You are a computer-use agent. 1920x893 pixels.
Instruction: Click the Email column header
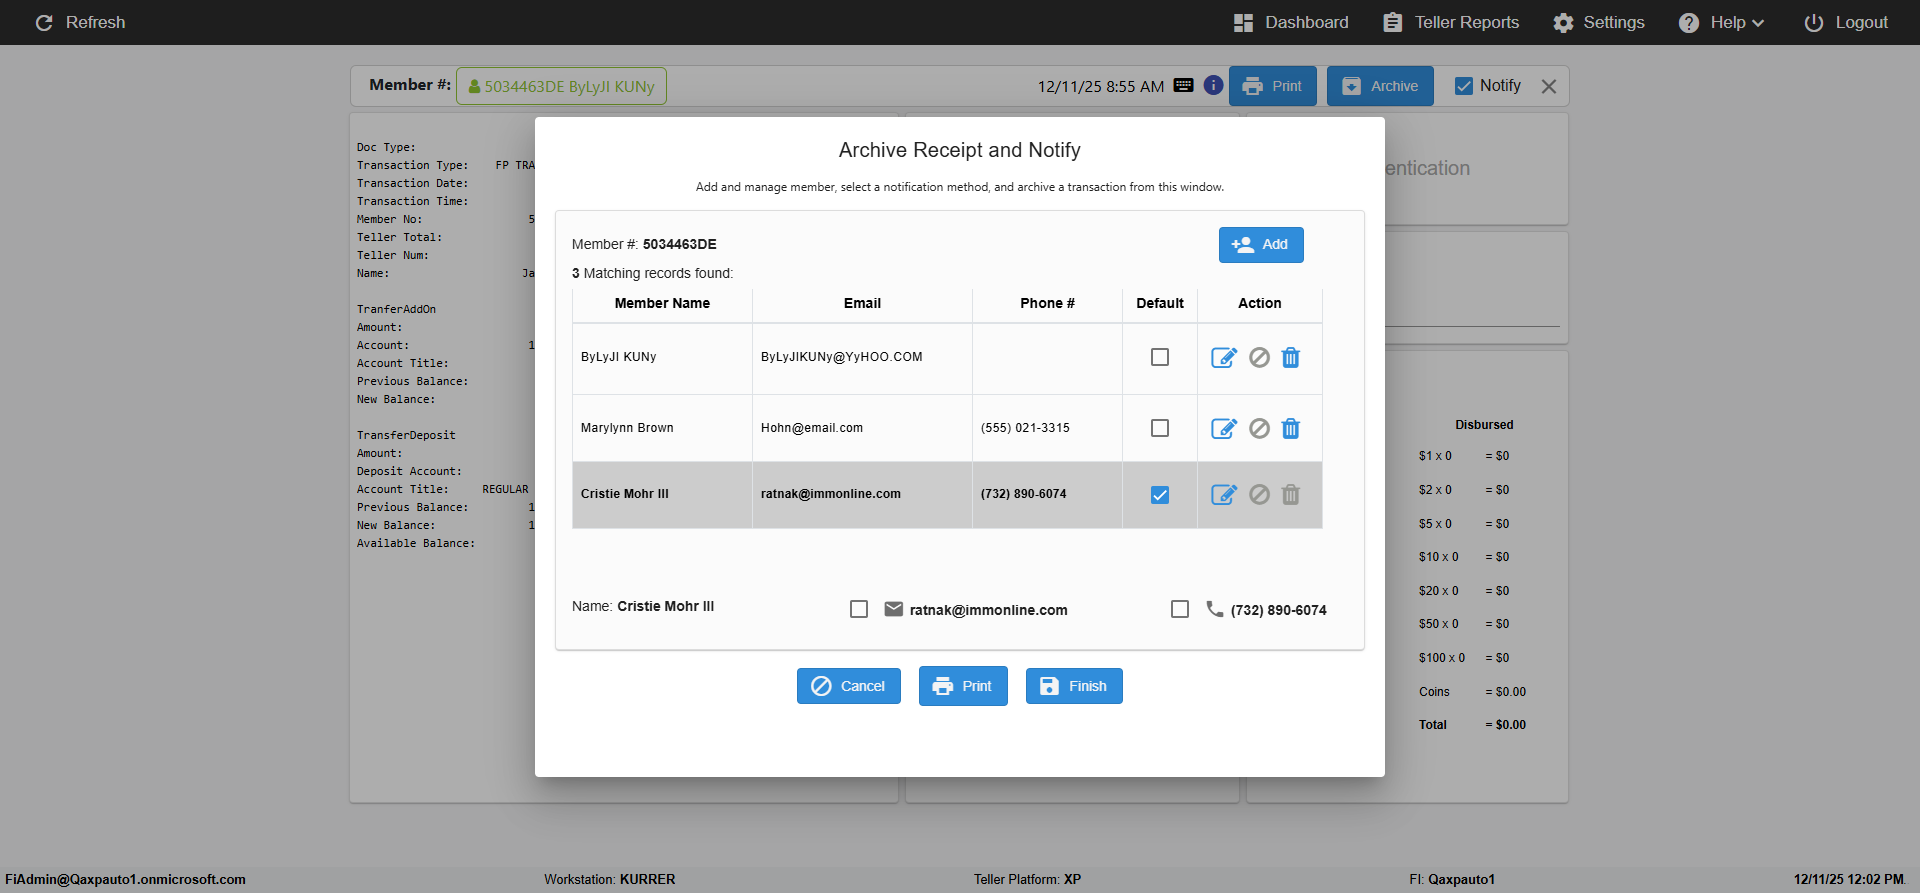point(862,303)
